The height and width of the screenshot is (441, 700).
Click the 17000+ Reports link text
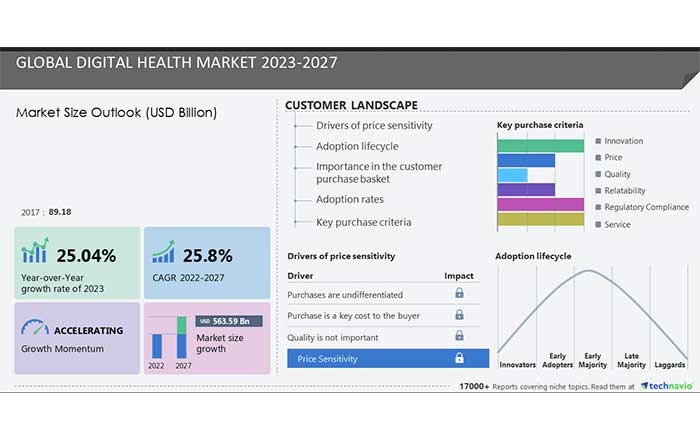click(x=500, y=386)
